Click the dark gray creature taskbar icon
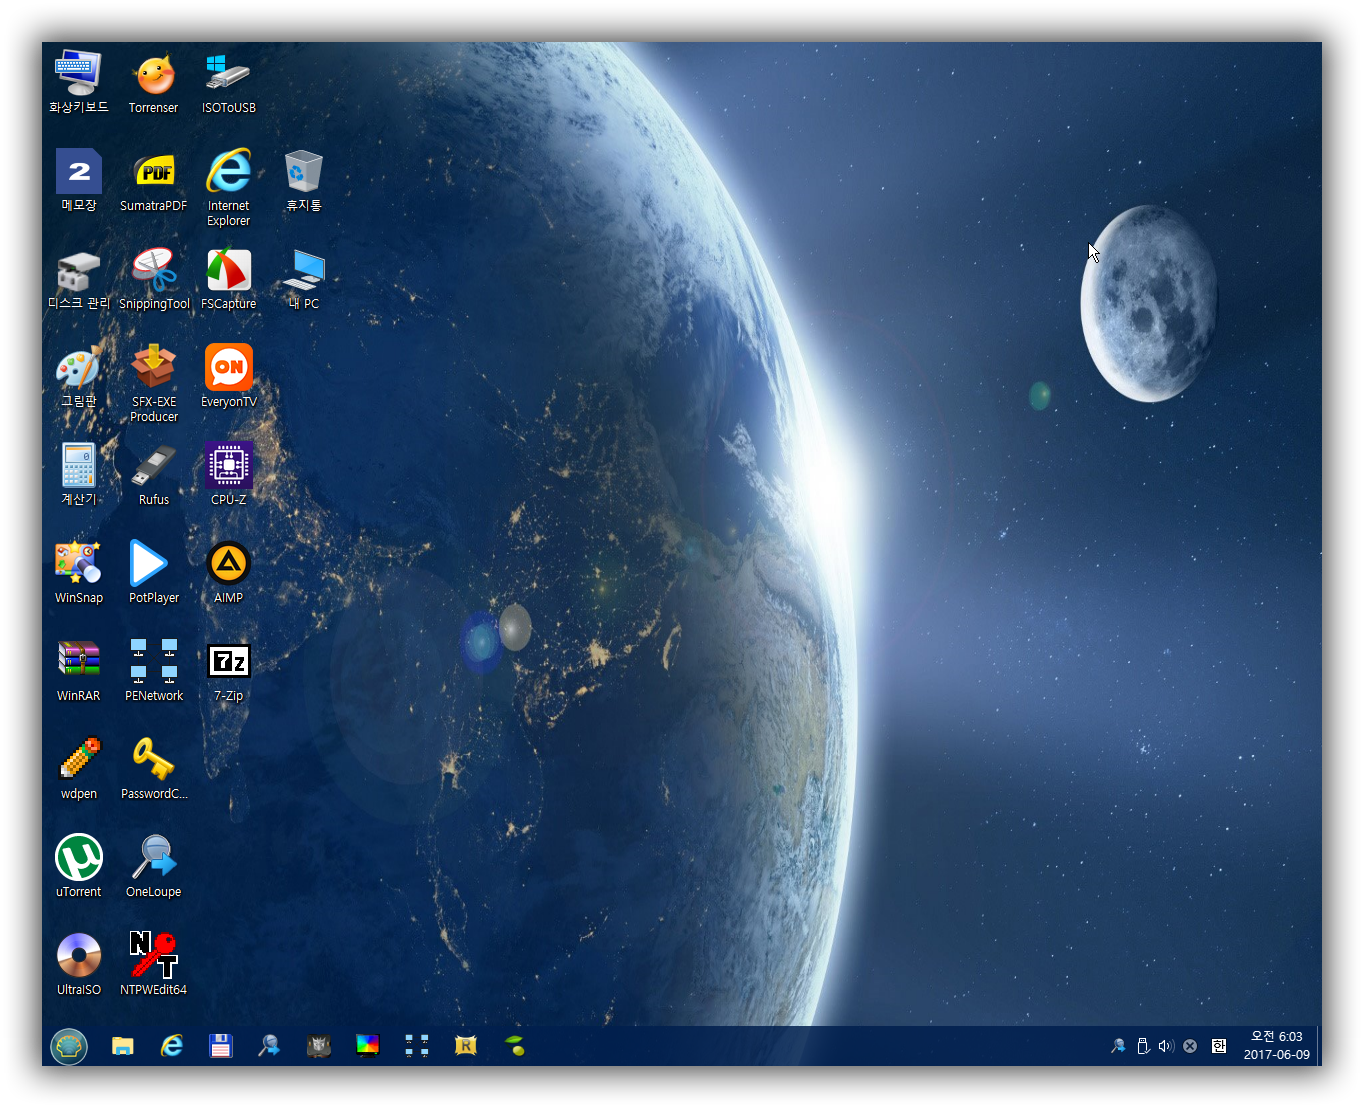This screenshot has width=1364, height=1108. pos(318,1046)
